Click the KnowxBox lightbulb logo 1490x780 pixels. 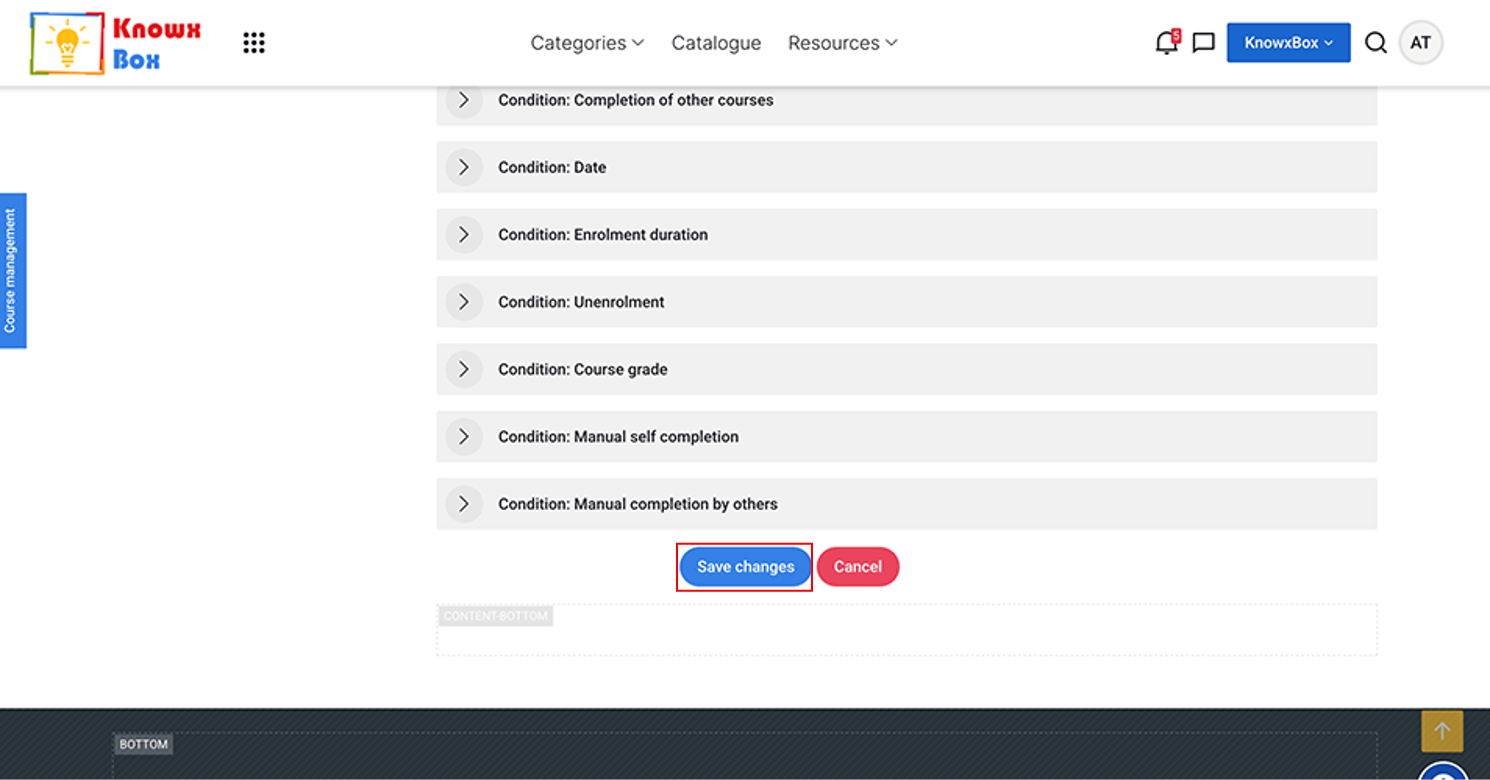click(x=116, y=43)
